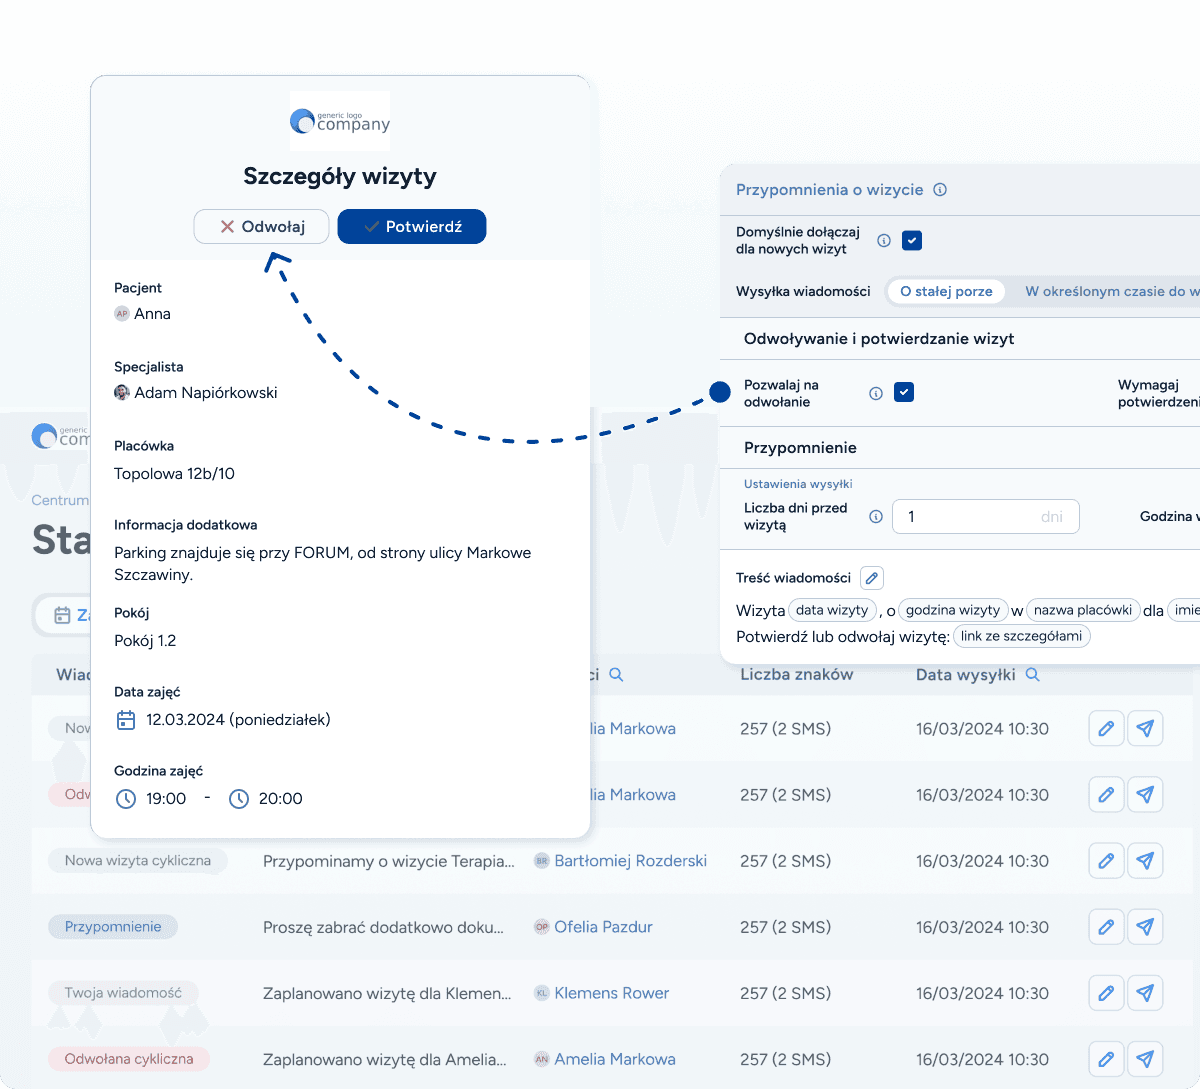The image size is (1200, 1089).
Task: Click search icon beside Data wysyłki header
Action: [1032, 675]
